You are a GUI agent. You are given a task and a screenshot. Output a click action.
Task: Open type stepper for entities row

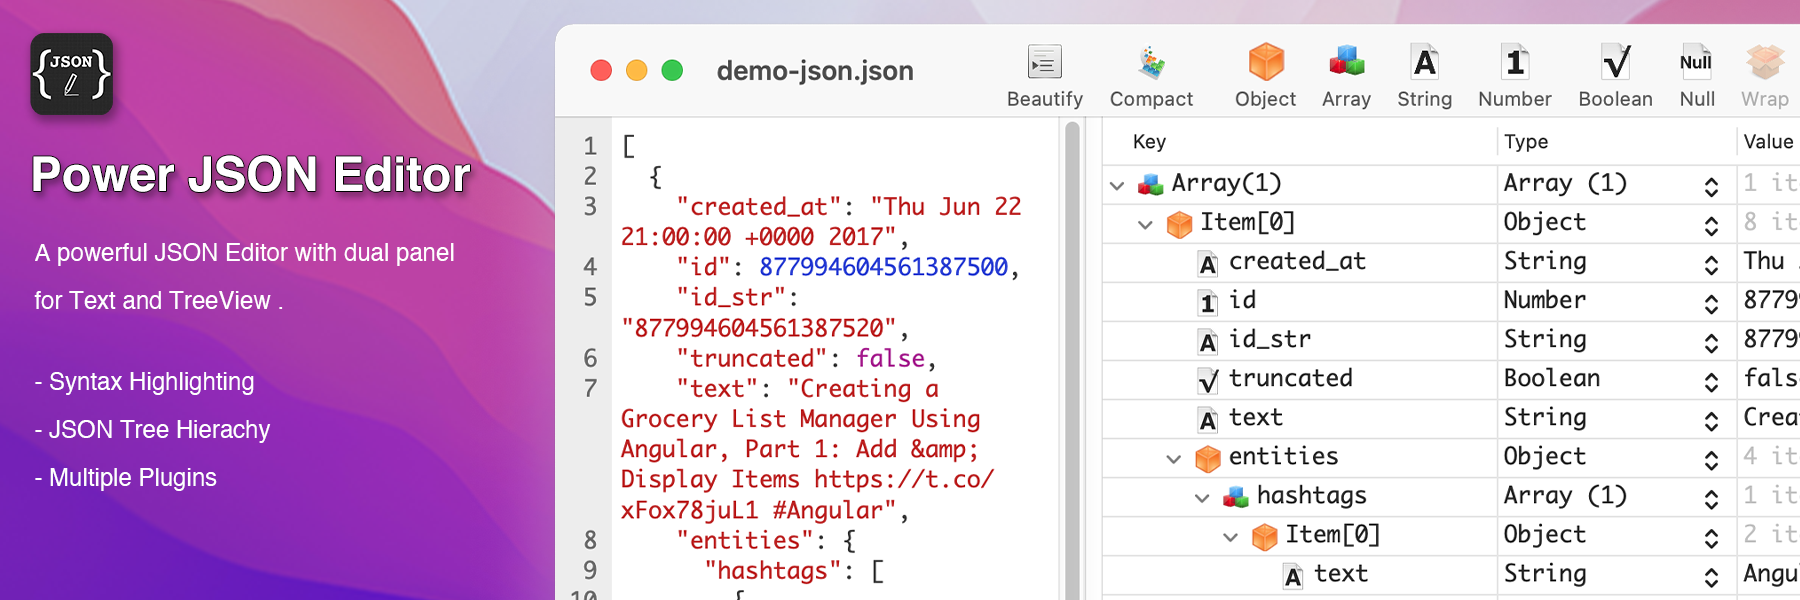coord(1711,459)
